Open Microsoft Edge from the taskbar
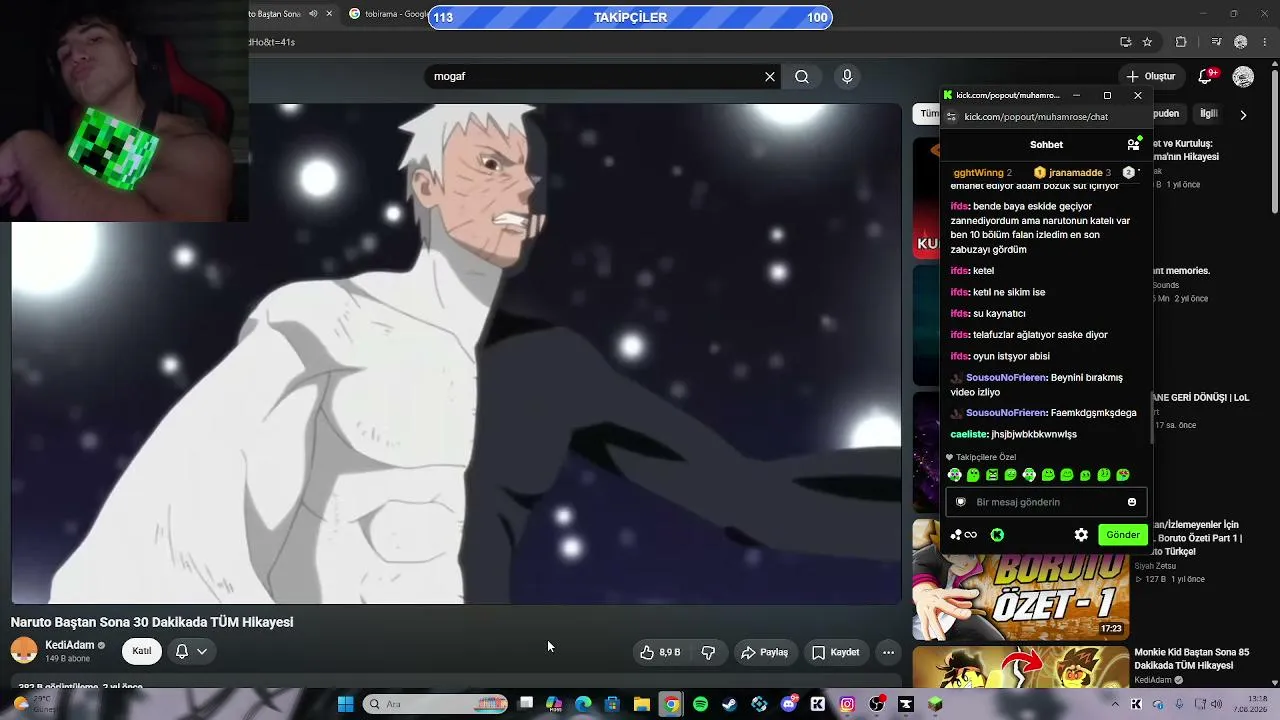Image resolution: width=1280 pixels, height=720 pixels. click(x=583, y=704)
